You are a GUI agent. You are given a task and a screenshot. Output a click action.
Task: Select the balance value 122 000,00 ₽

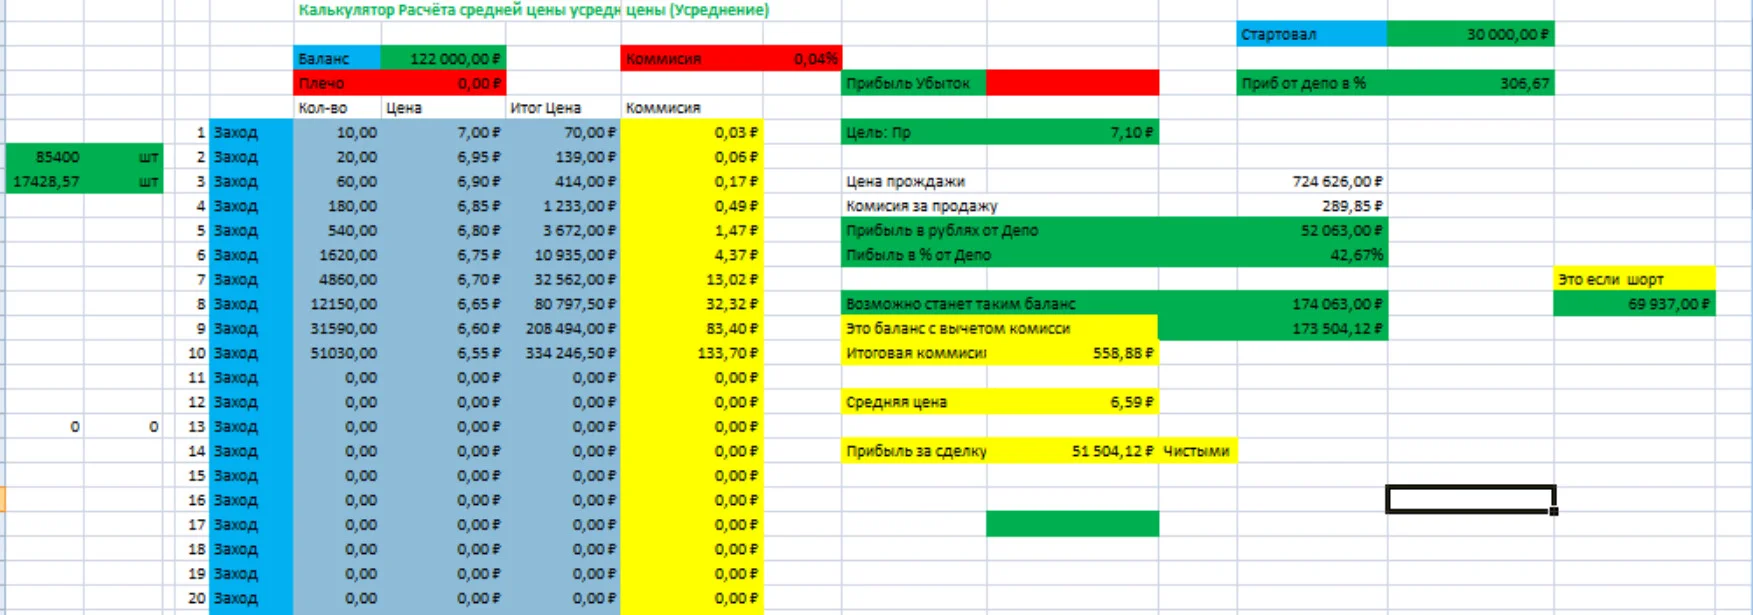[443, 59]
